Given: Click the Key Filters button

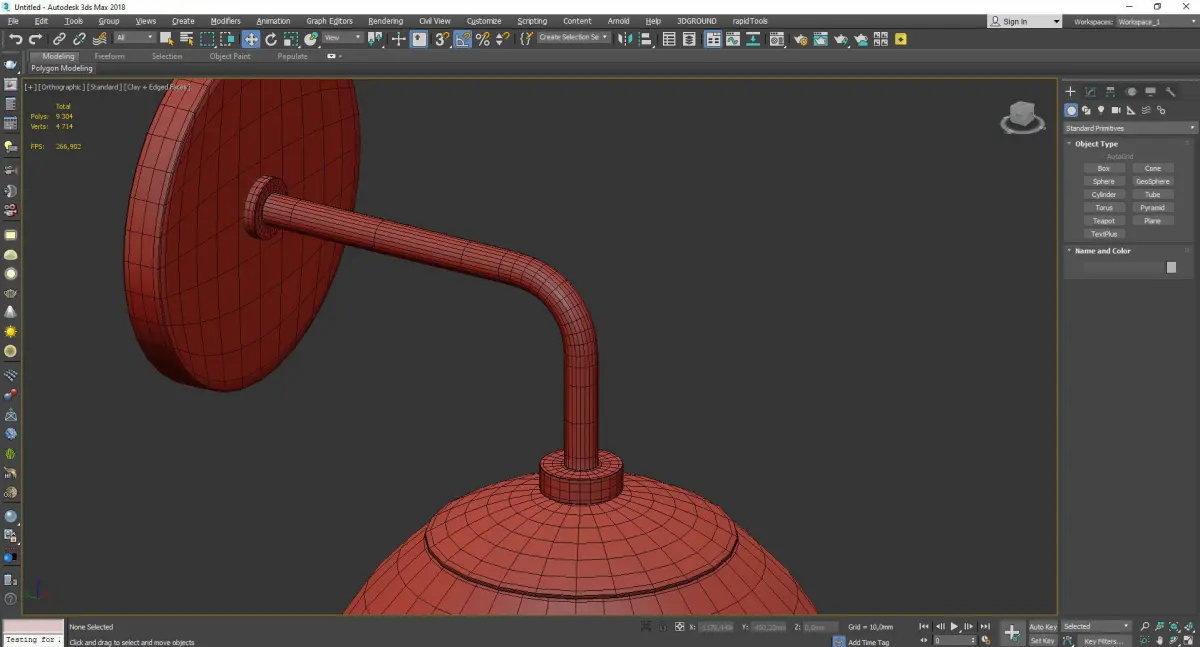Looking at the screenshot, I should click(1103, 641).
